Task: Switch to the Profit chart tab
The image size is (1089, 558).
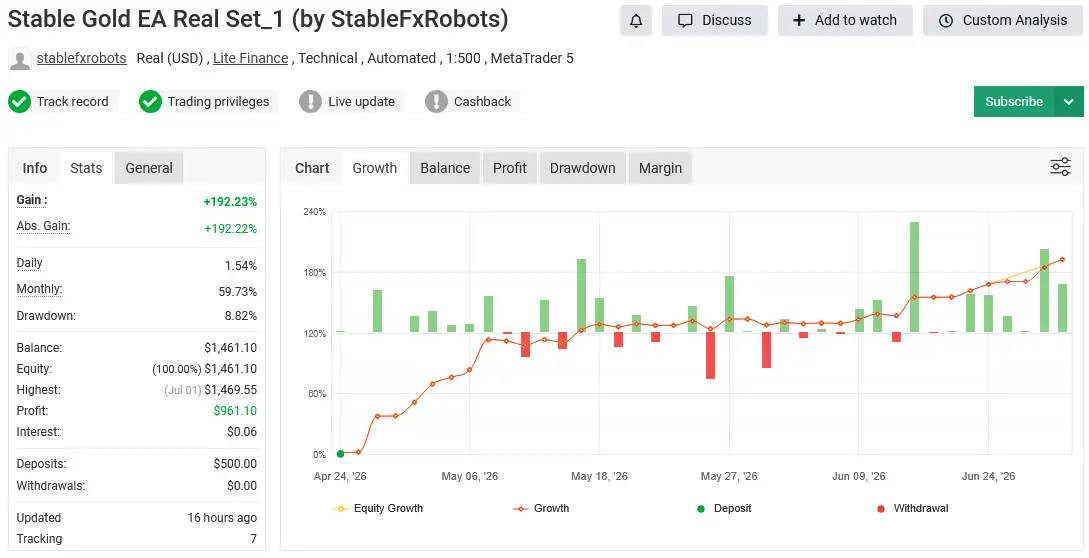Action: 510,168
